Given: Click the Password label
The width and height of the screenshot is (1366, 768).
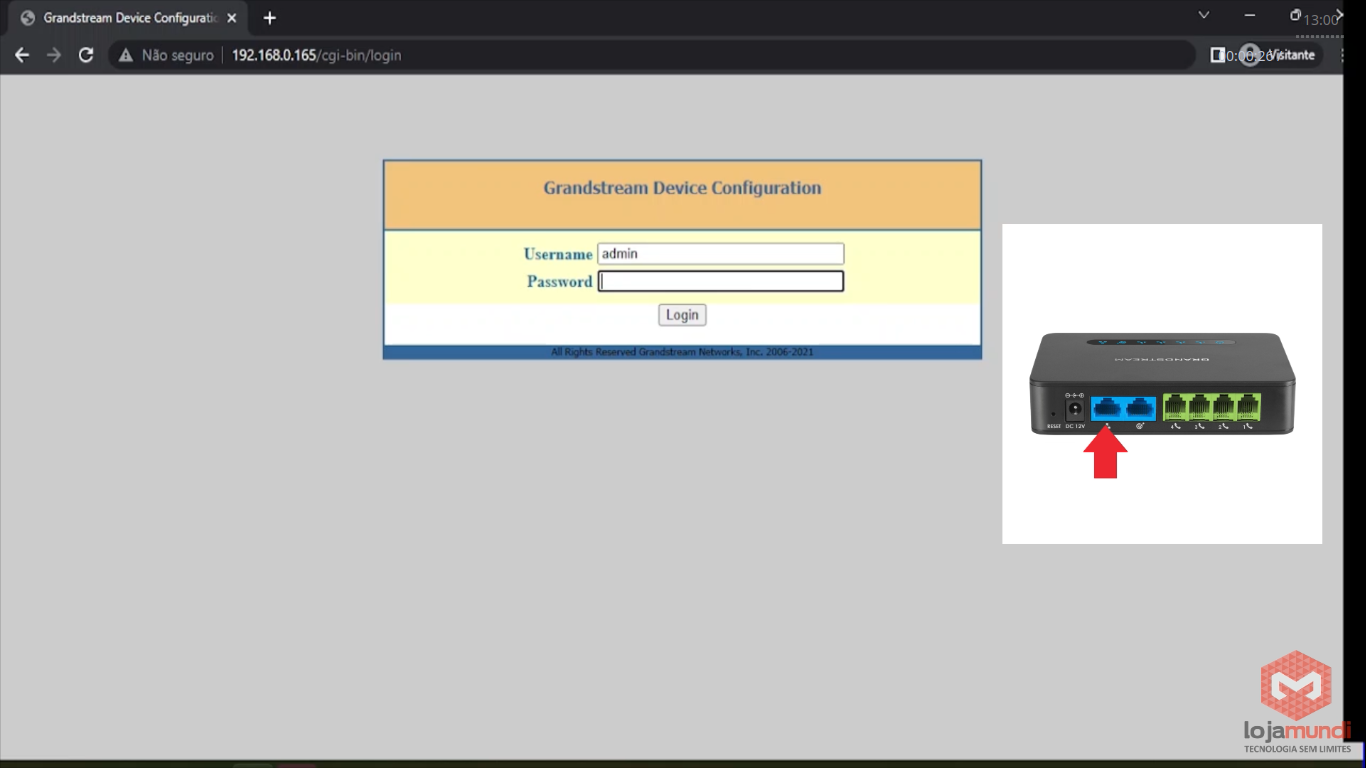Looking at the screenshot, I should click(x=560, y=282).
